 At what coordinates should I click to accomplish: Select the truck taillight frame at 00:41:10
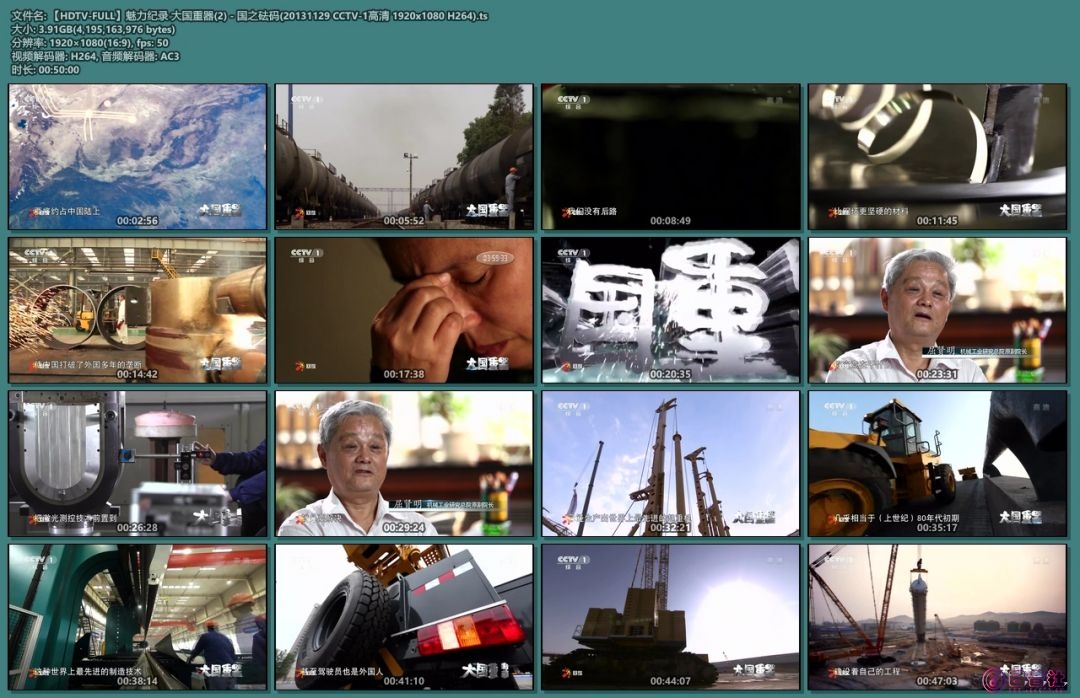pyautogui.click(x=404, y=617)
